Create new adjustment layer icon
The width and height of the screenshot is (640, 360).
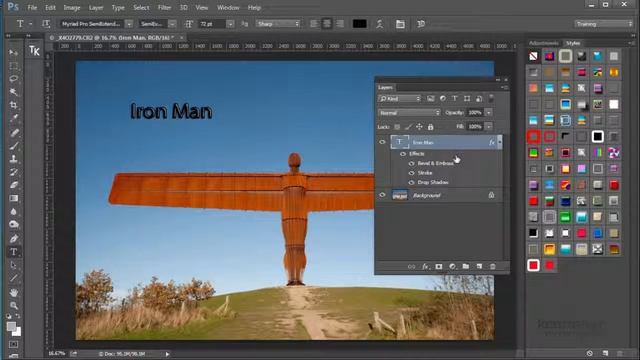452,267
